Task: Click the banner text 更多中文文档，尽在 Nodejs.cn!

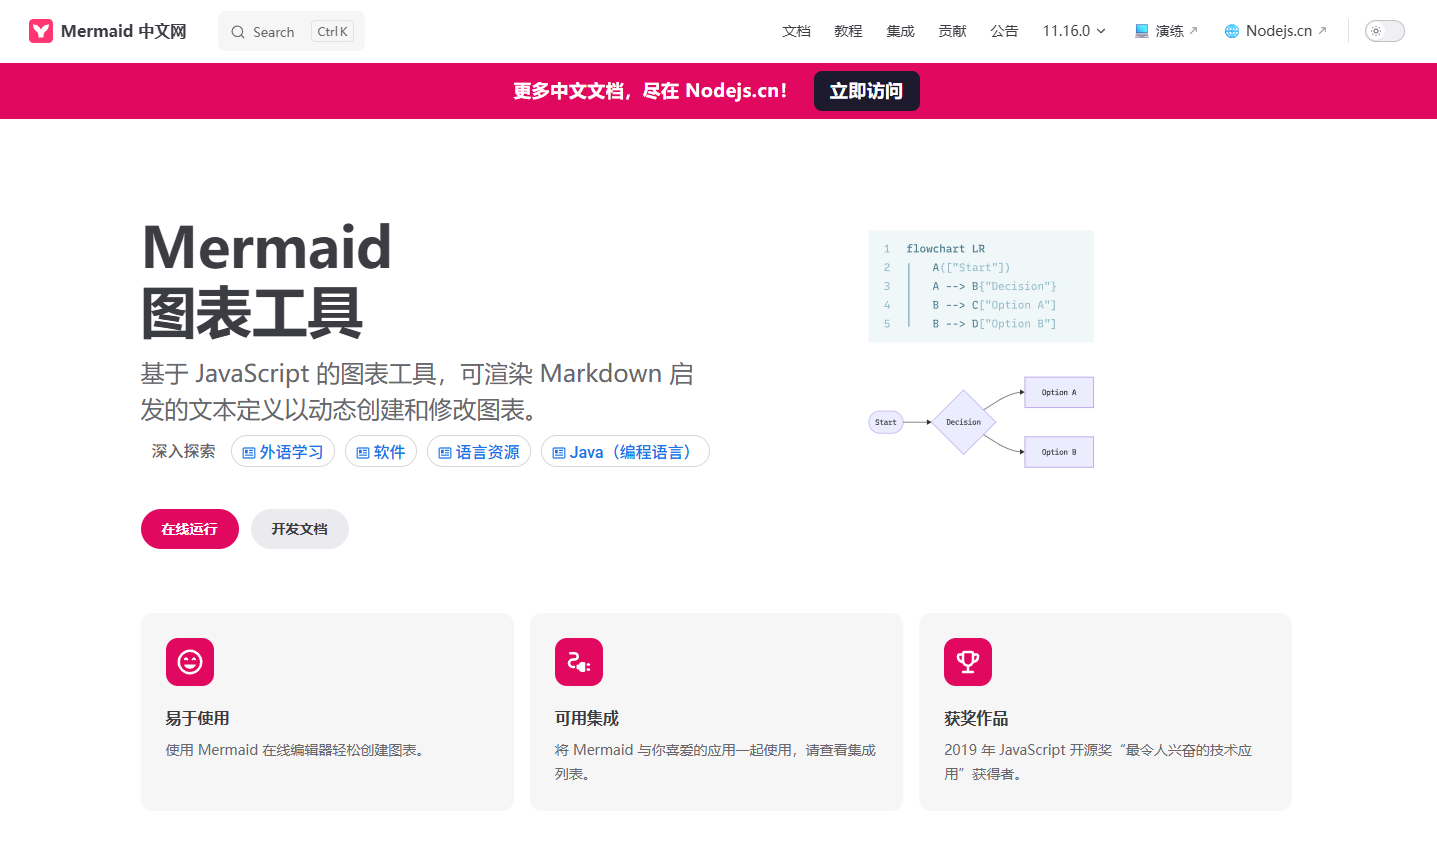Action: 651,91
